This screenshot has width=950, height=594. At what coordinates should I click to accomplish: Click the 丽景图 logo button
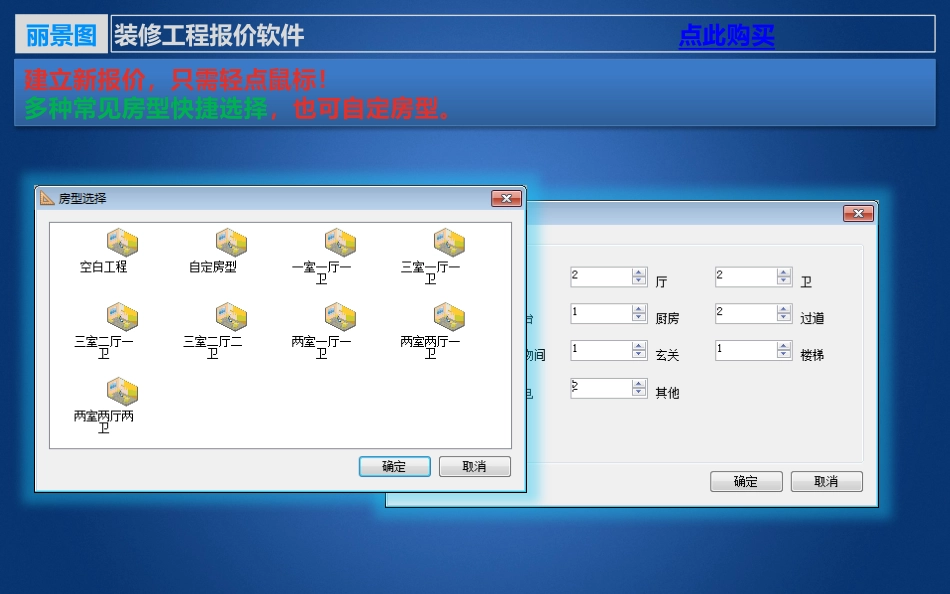point(61,35)
